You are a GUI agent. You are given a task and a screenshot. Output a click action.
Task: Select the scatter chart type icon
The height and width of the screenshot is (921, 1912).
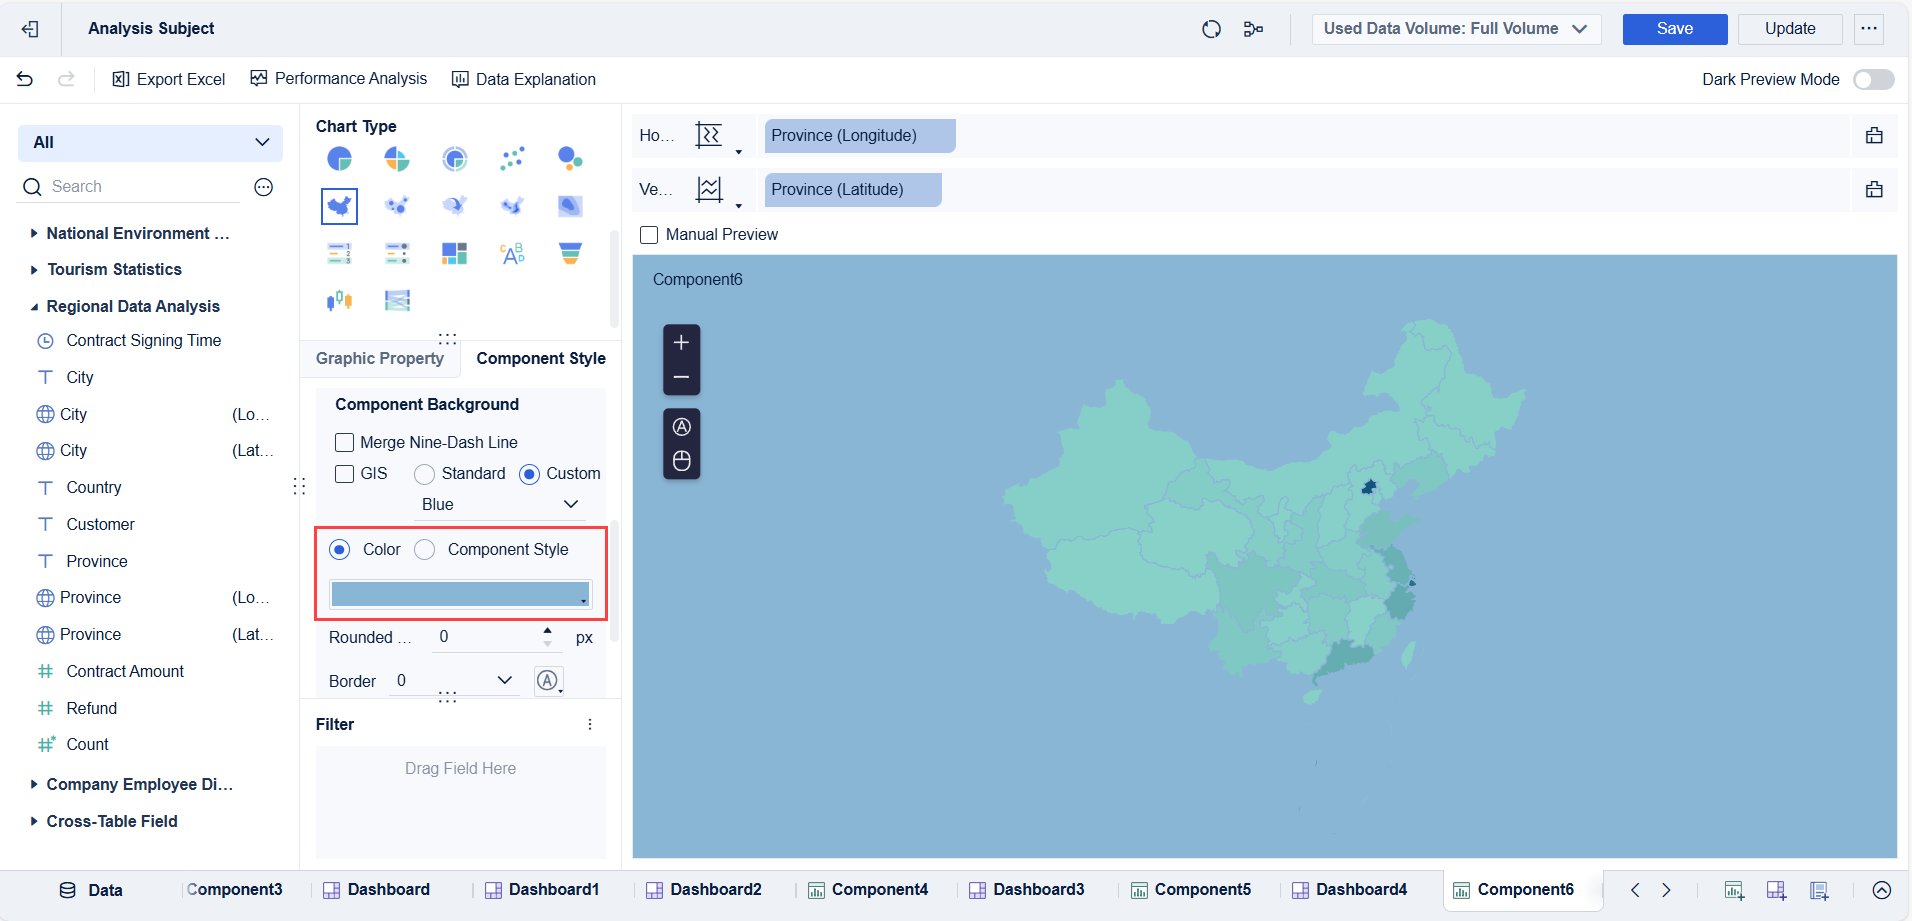(x=512, y=158)
